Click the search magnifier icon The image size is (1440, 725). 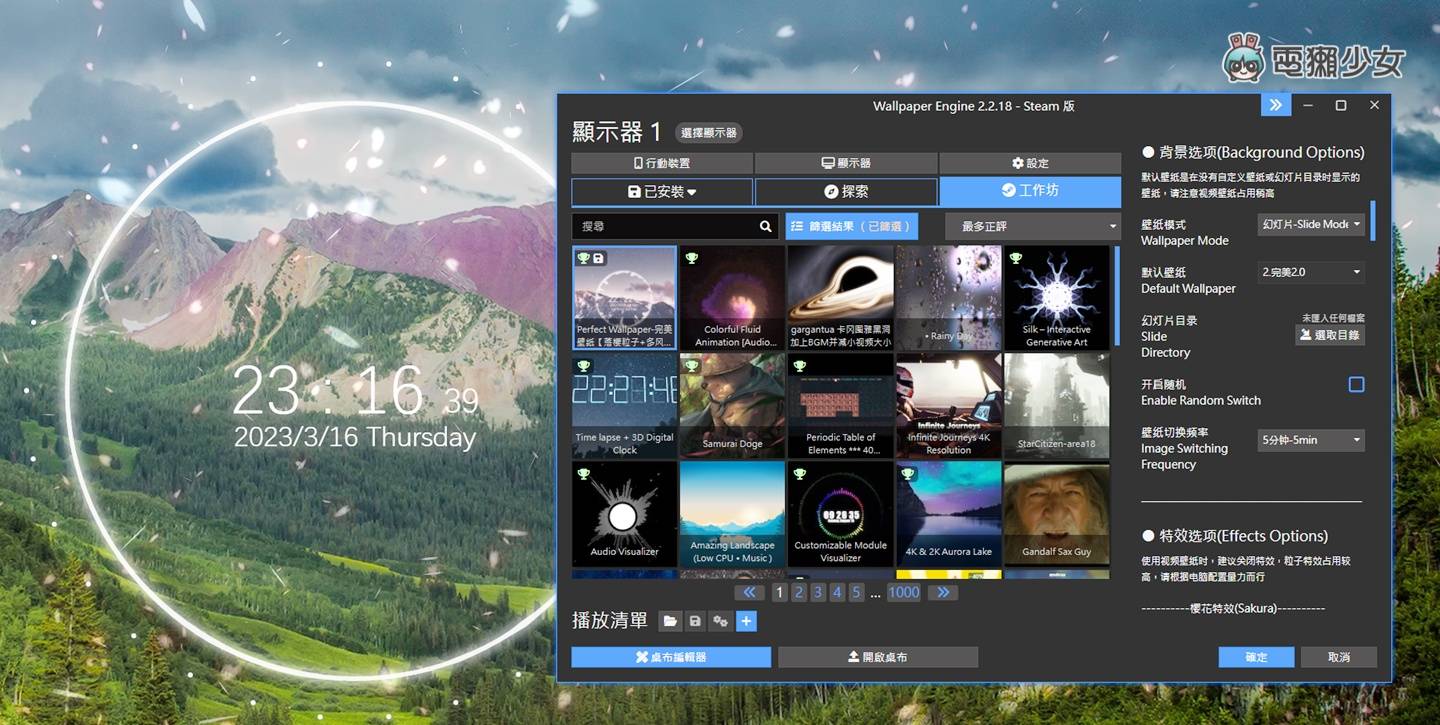(765, 226)
